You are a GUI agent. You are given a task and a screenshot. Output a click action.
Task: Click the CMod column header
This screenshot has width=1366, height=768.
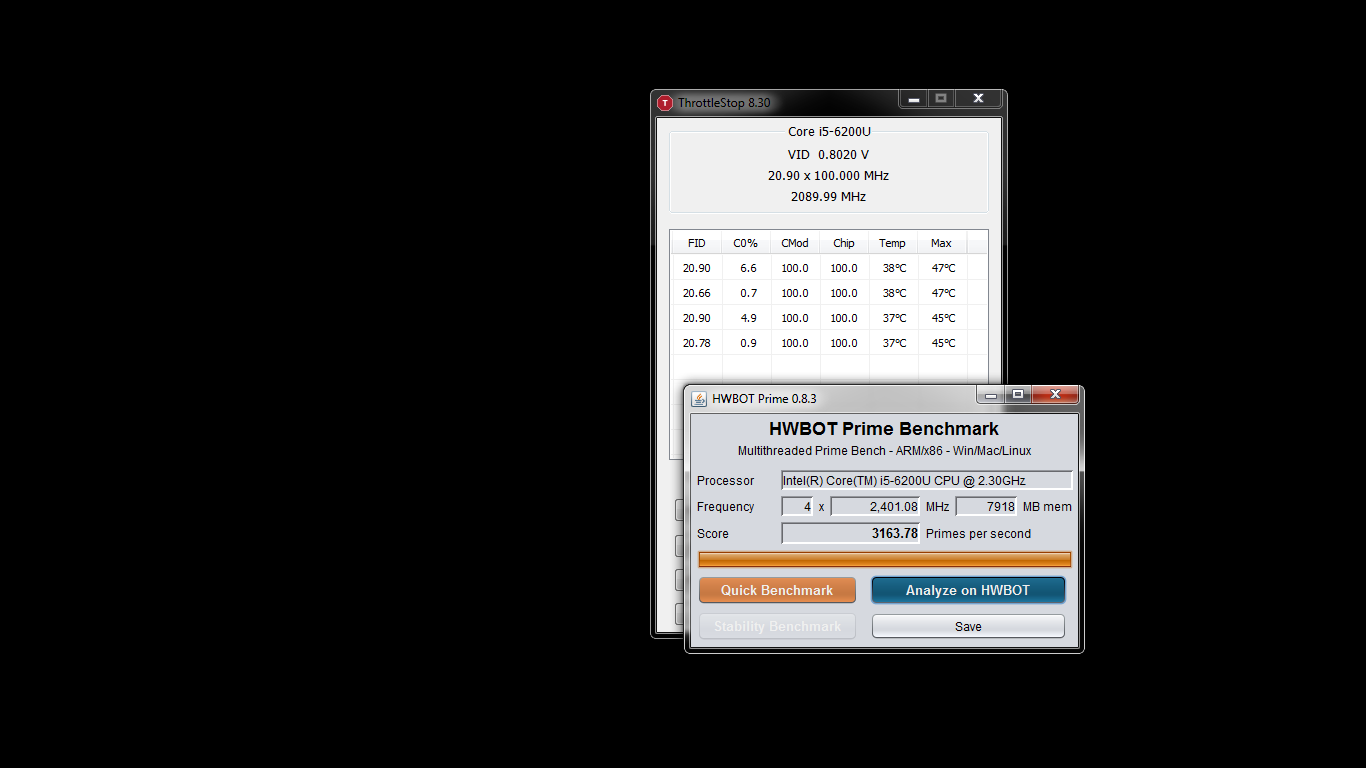click(795, 243)
